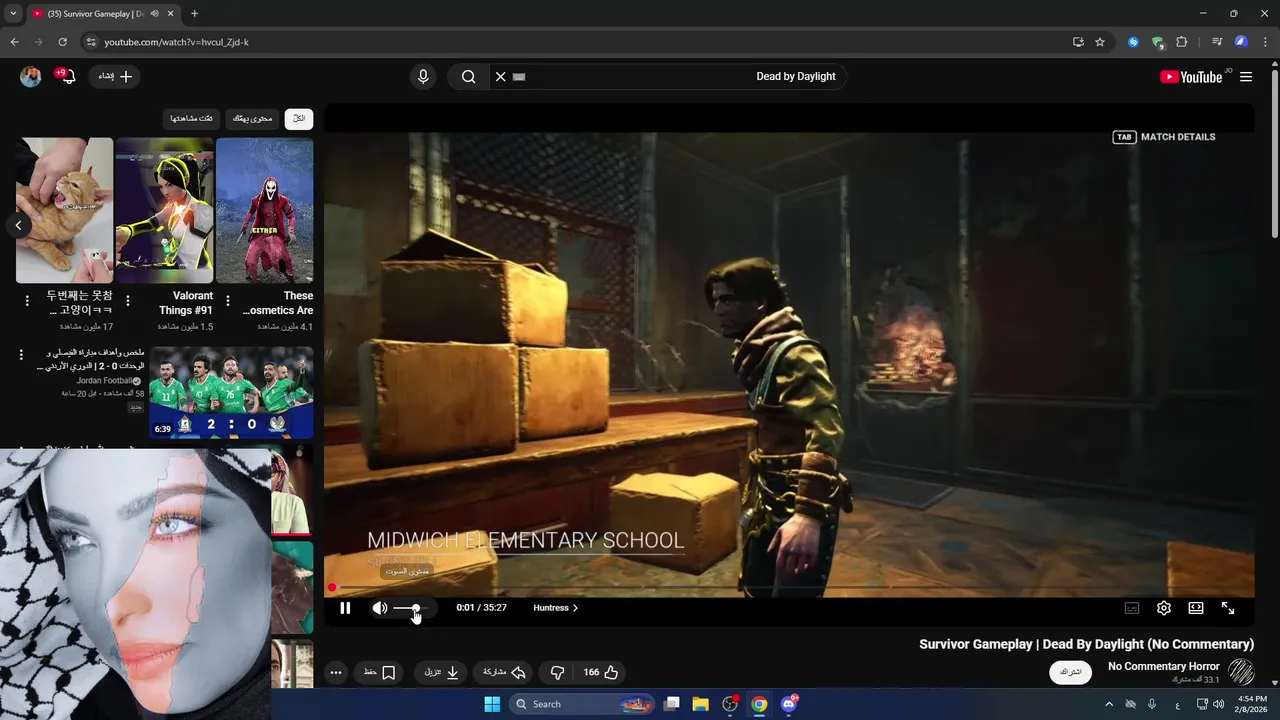Open the account profile avatar
Screen dimensions: 1280x720
[31, 77]
